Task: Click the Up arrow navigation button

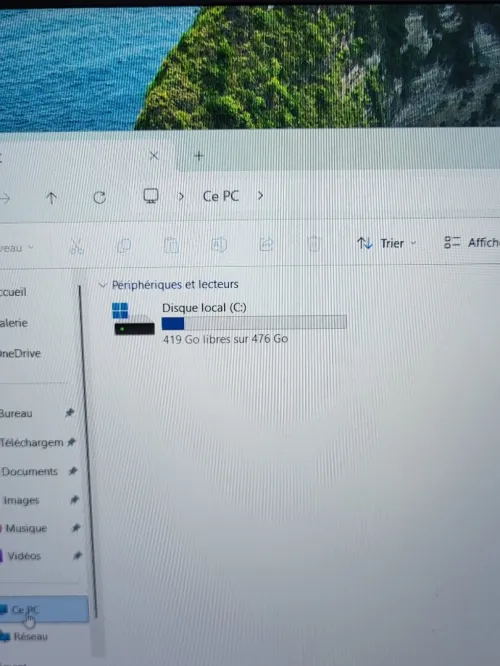Action: pos(51,198)
